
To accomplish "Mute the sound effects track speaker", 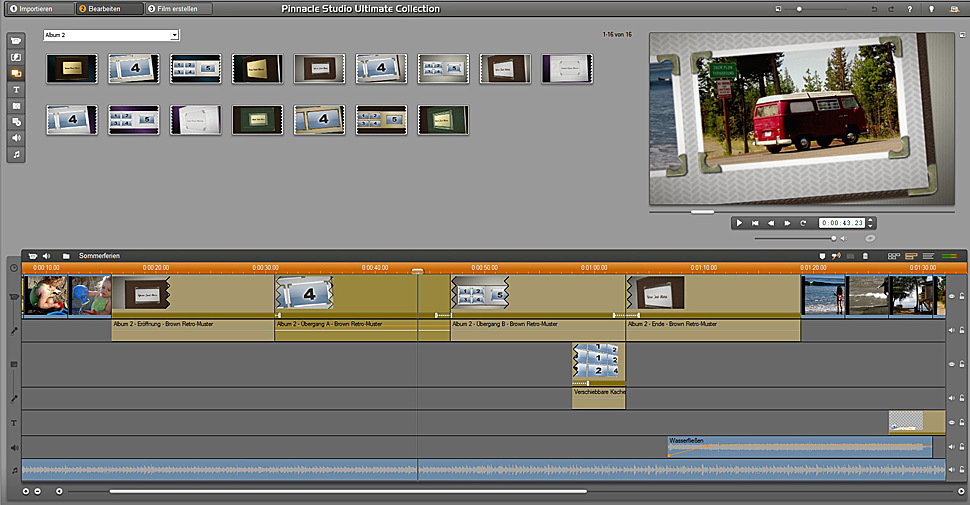I will coord(952,446).
